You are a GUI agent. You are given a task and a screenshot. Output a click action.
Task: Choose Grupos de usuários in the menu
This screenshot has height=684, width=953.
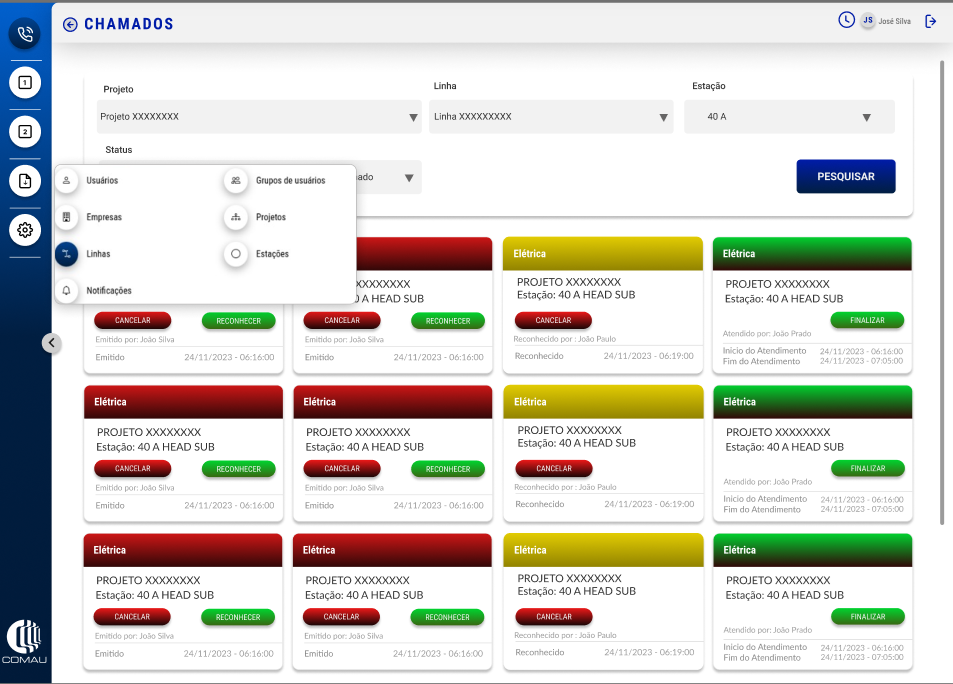[x=290, y=181]
